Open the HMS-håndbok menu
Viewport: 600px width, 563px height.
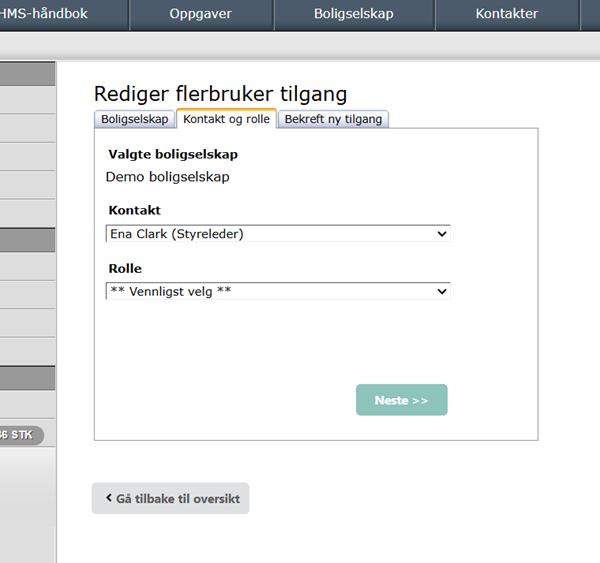[x=60, y=14]
